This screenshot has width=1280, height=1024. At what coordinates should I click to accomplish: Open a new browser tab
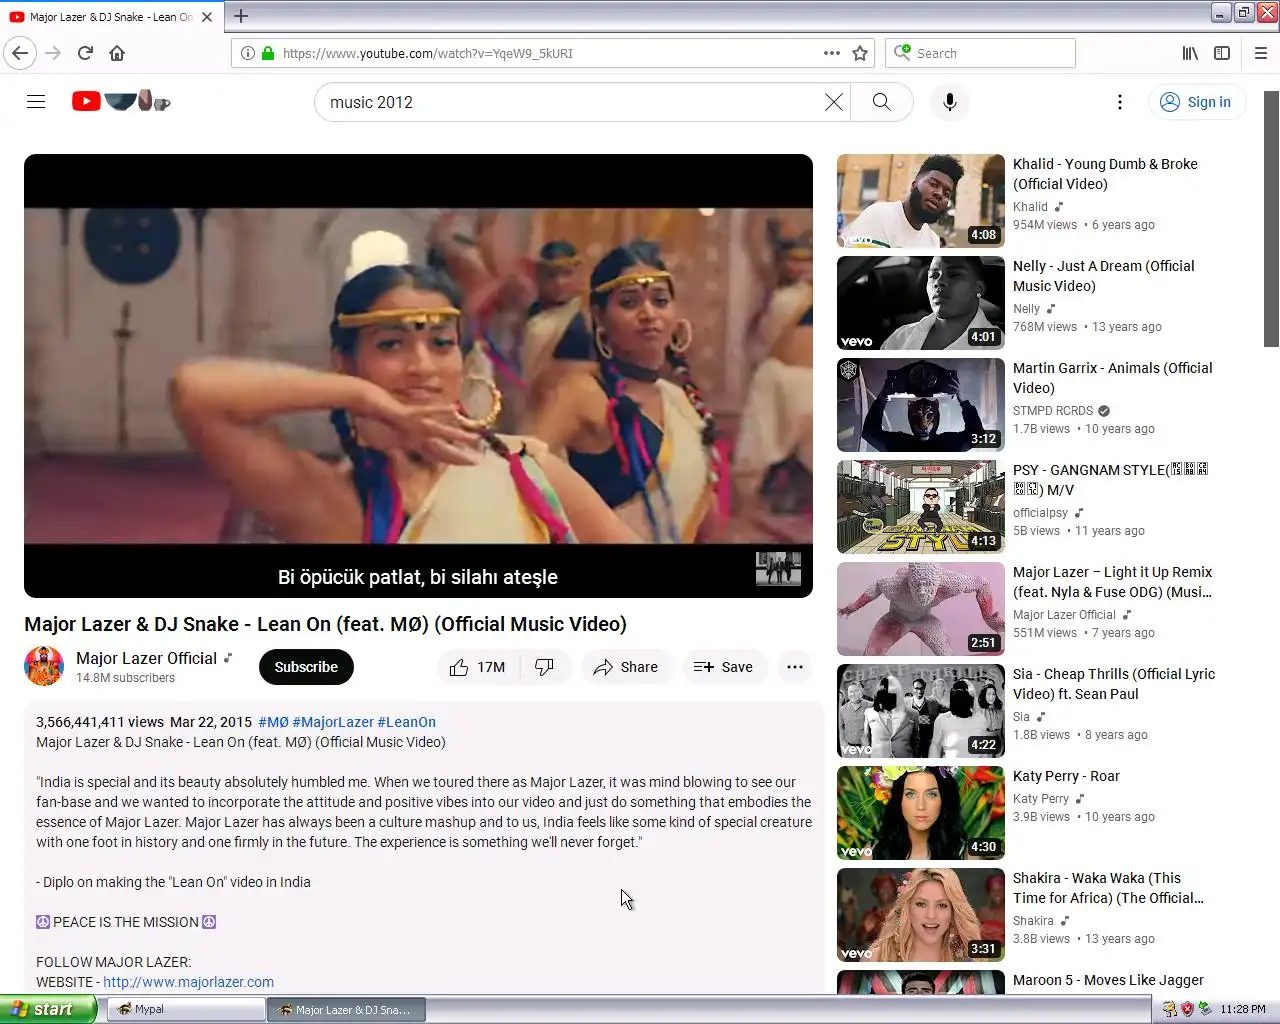coord(241,16)
